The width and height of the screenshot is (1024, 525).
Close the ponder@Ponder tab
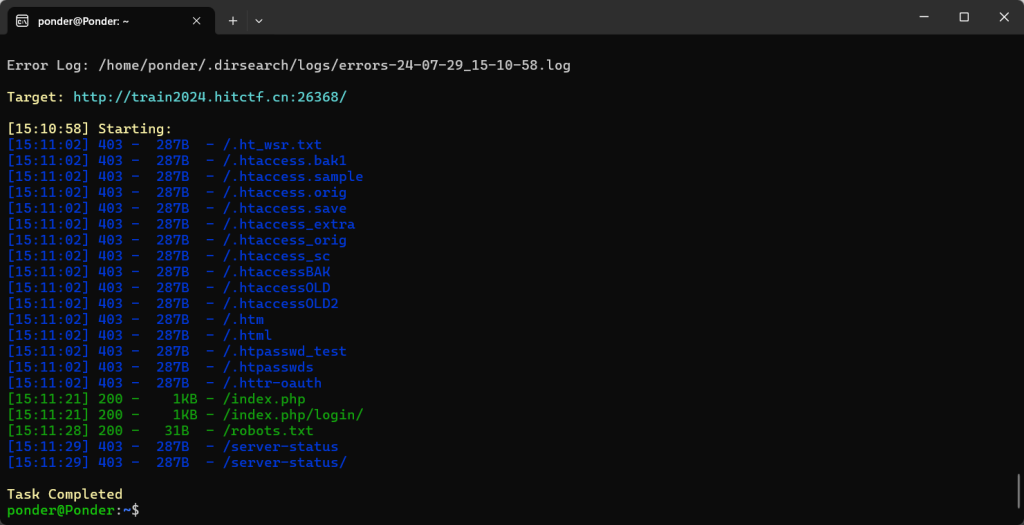pyautogui.click(x=196, y=20)
